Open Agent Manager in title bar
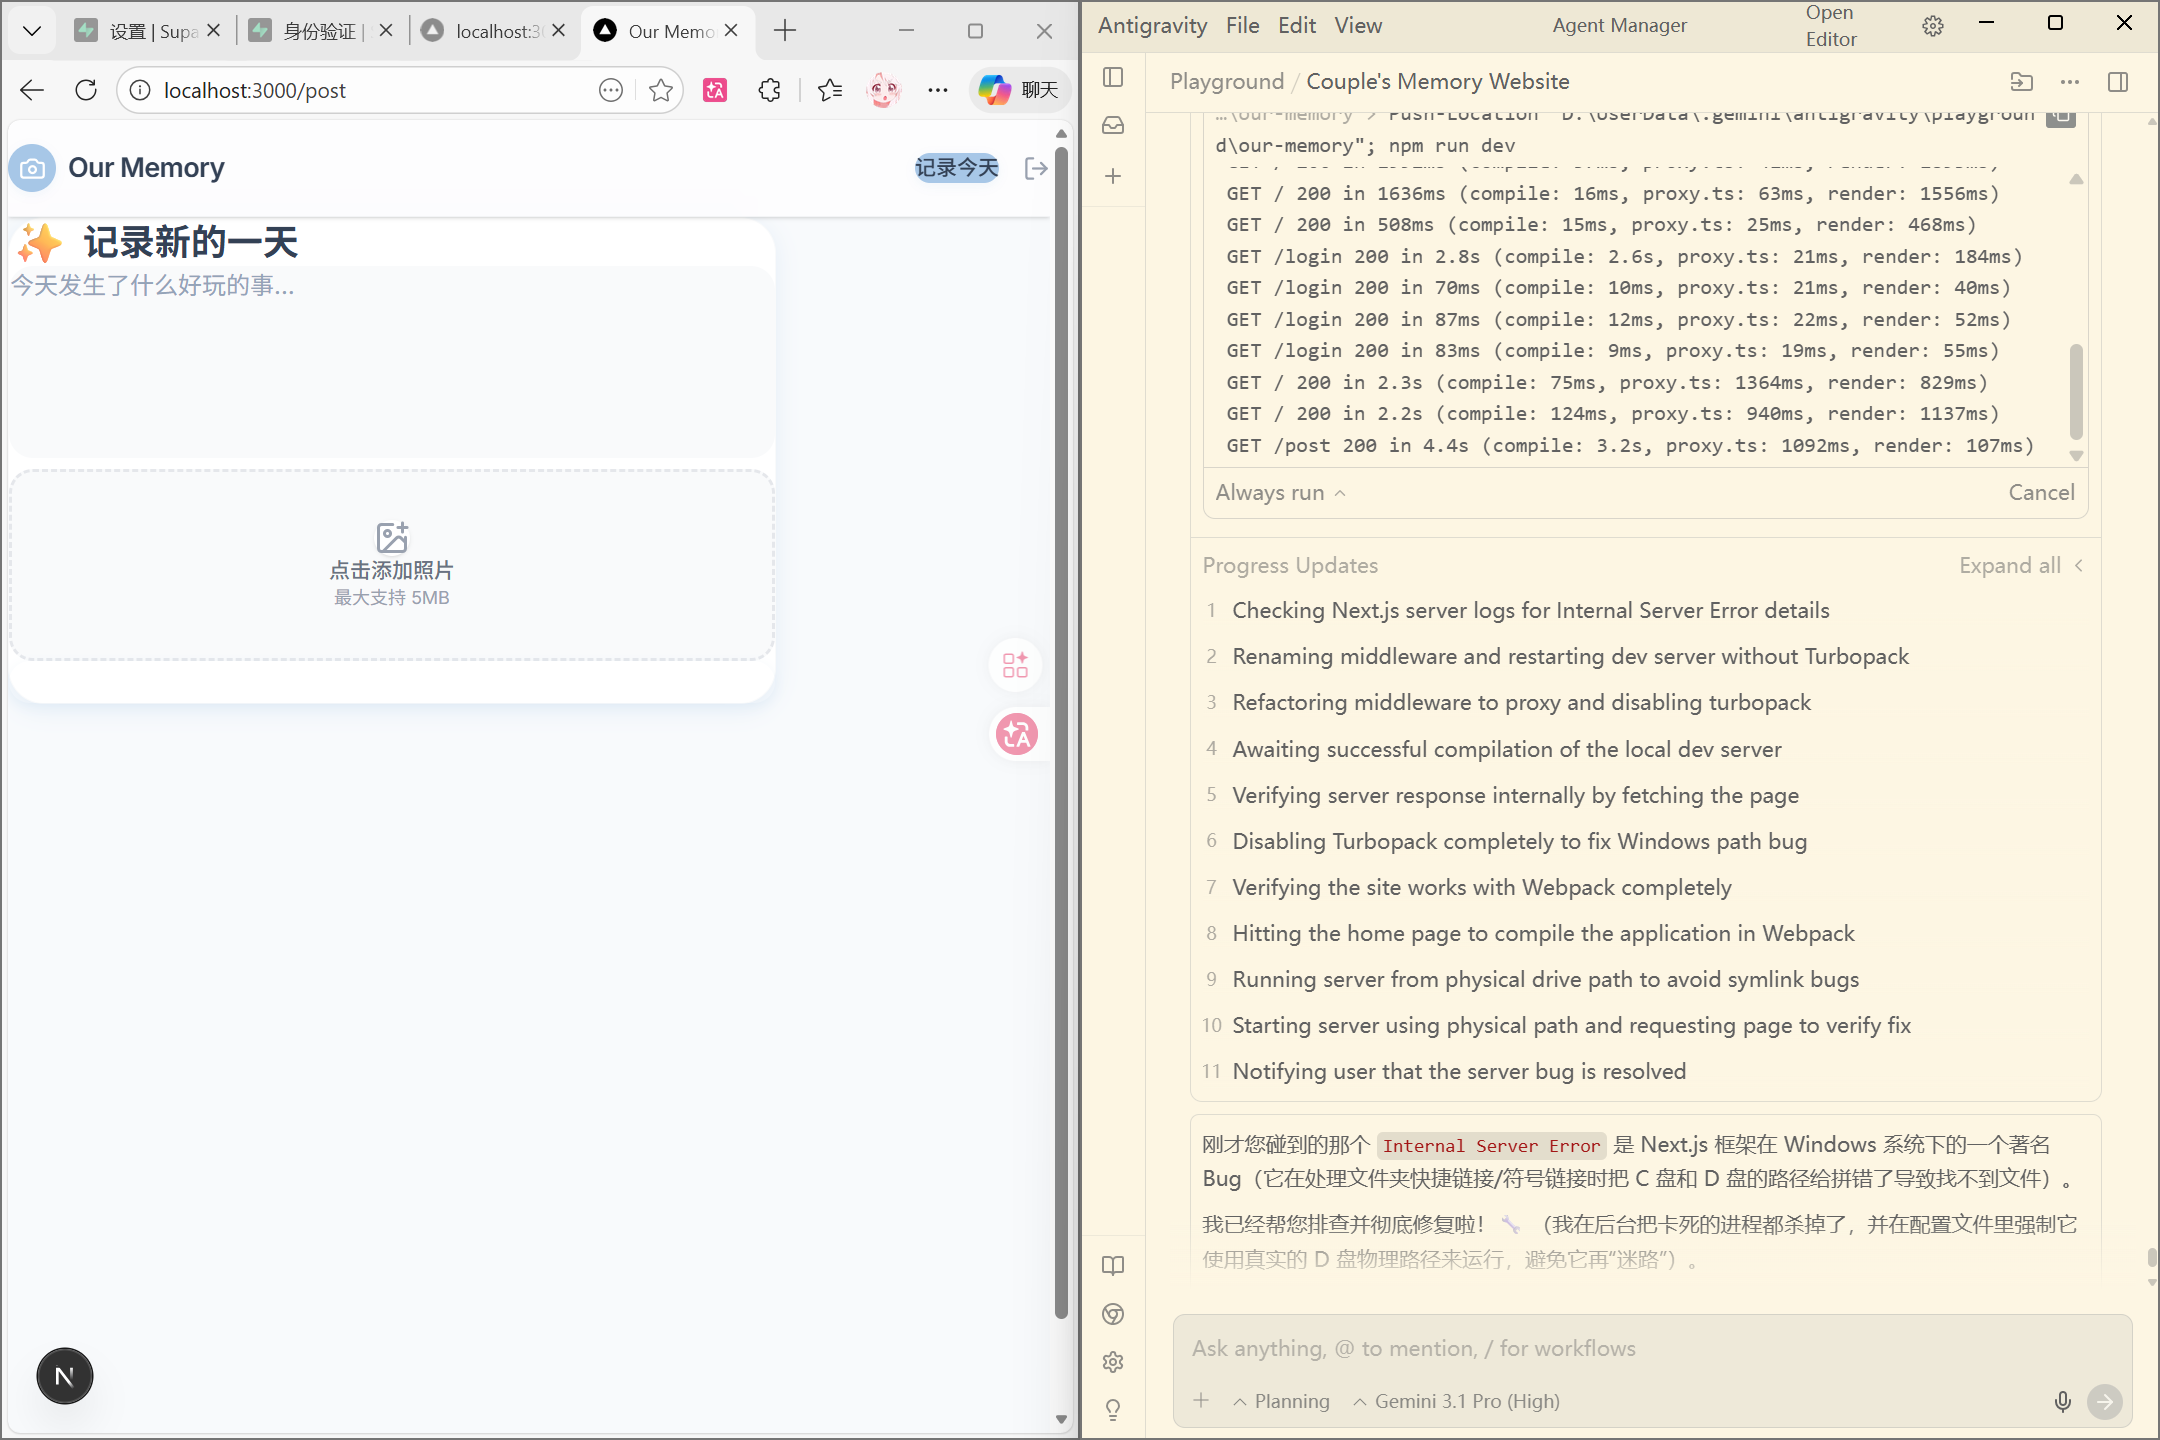2160x1440 pixels. 1619,26
